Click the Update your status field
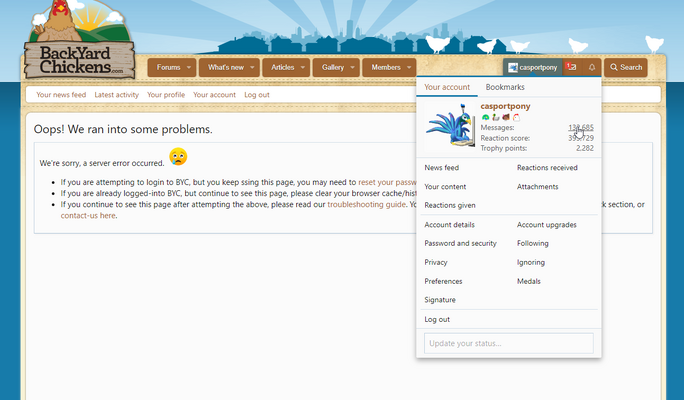The height and width of the screenshot is (400, 684). (x=509, y=343)
